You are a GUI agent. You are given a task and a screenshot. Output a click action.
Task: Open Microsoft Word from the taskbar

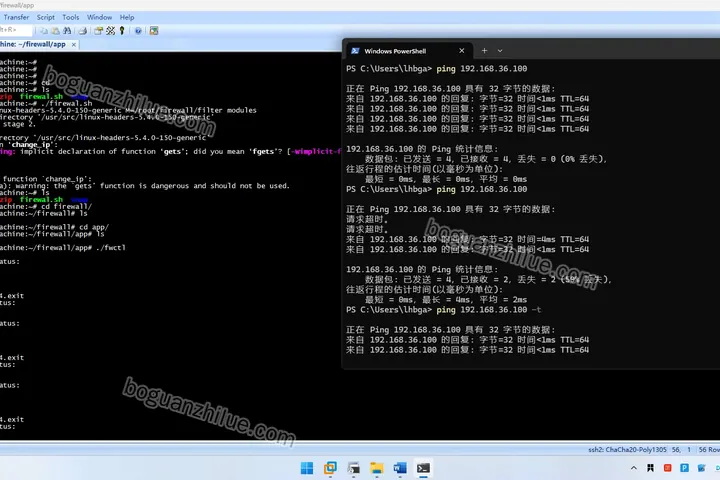pyautogui.click(x=400, y=468)
